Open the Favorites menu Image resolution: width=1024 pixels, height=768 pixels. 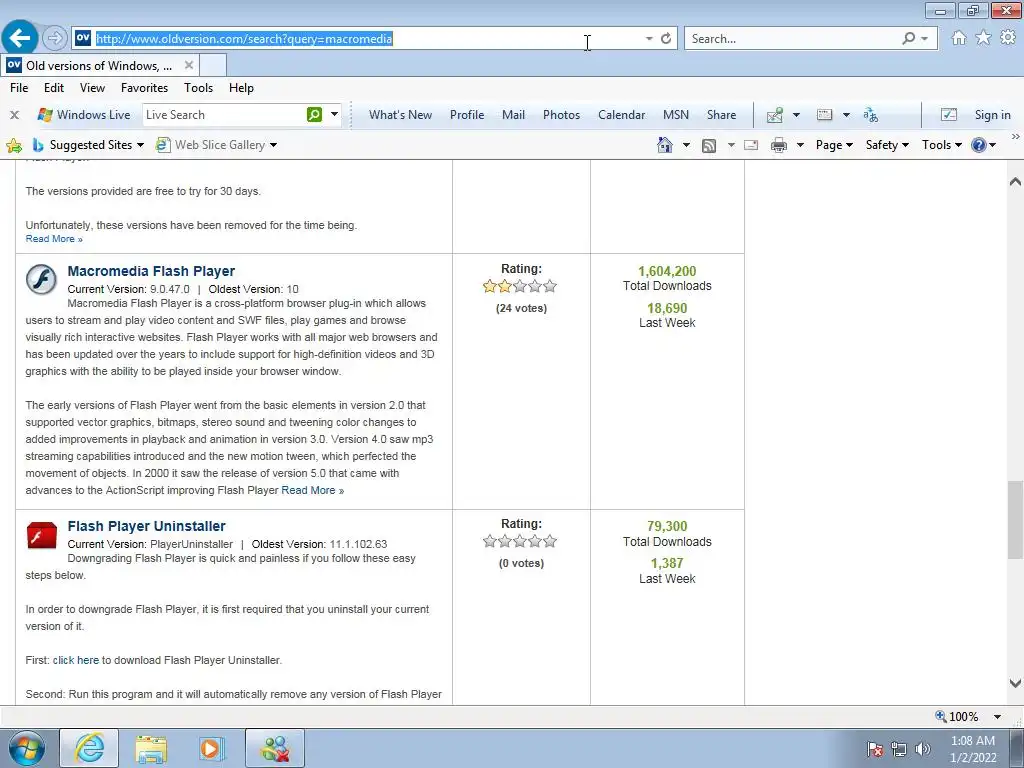pyautogui.click(x=144, y=88)
